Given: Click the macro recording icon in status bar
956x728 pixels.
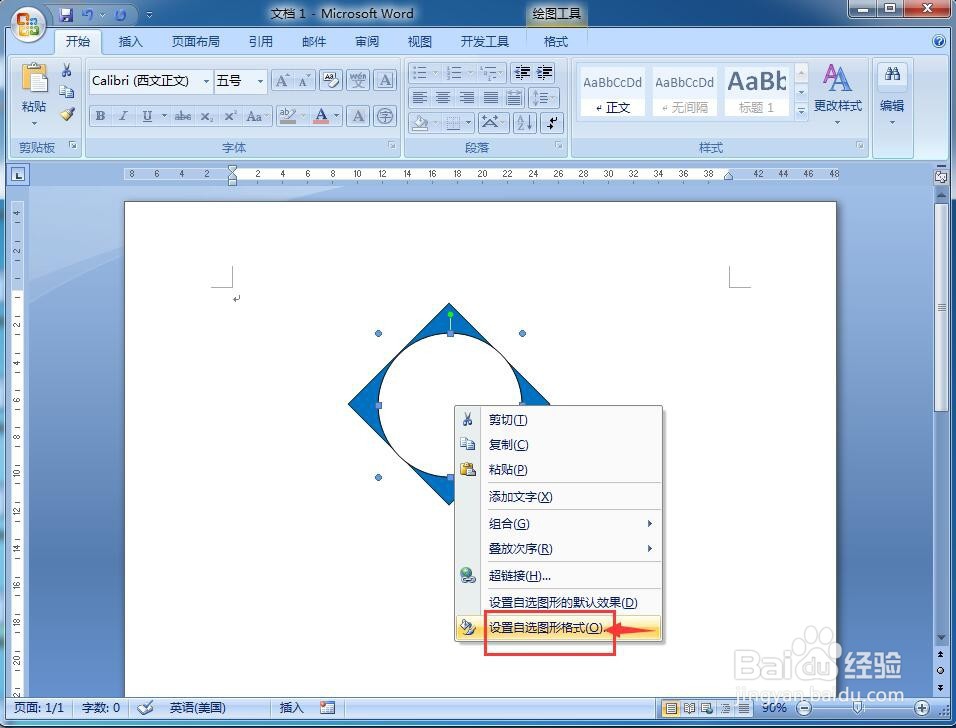Looking at the screenshot, I should 327,707.
